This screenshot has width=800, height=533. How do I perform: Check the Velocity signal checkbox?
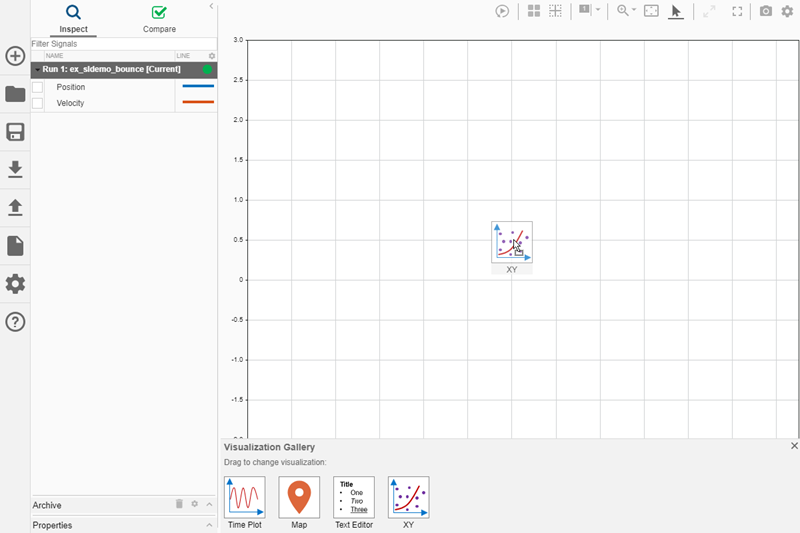click(x=37, y=103)
